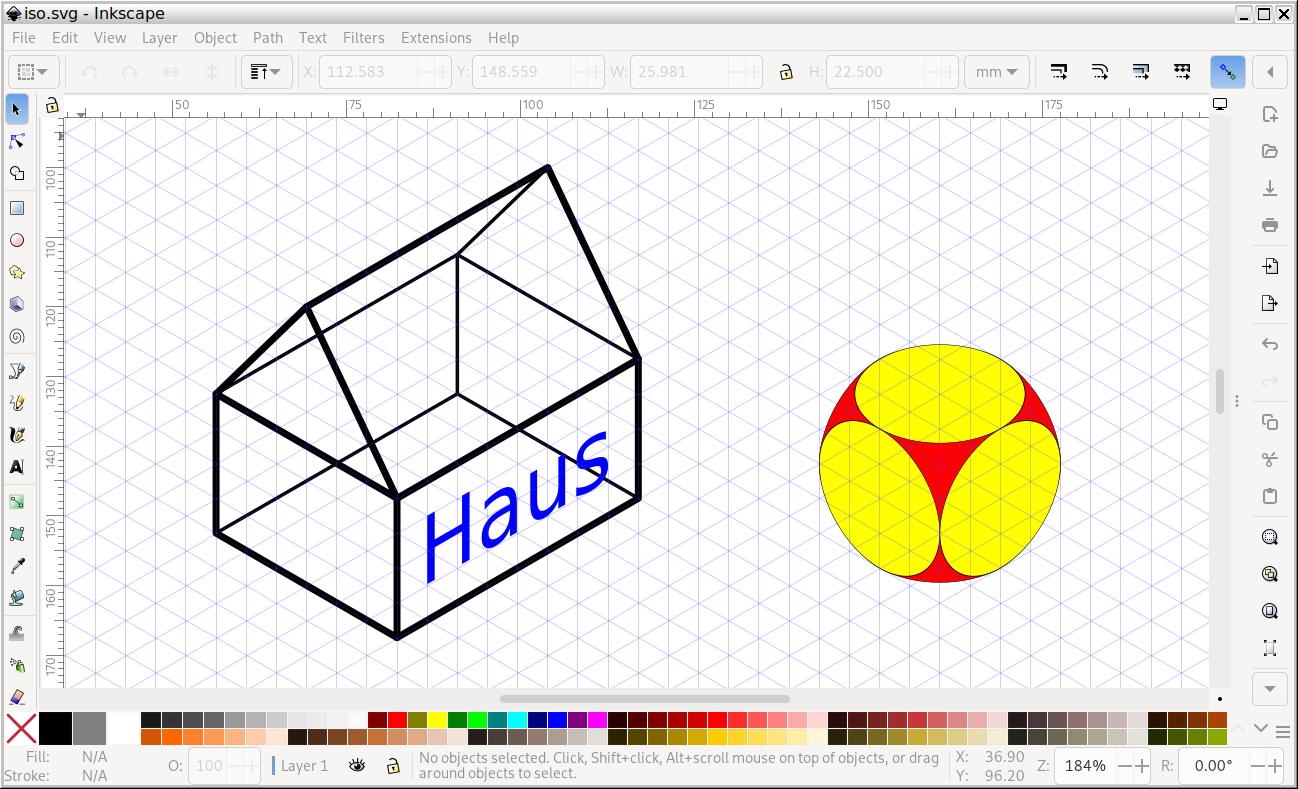Image resolution: width=1298 pixels, height=789 pixels.
Task: Open the select all dropdown
Action: [x=34, y=72]
